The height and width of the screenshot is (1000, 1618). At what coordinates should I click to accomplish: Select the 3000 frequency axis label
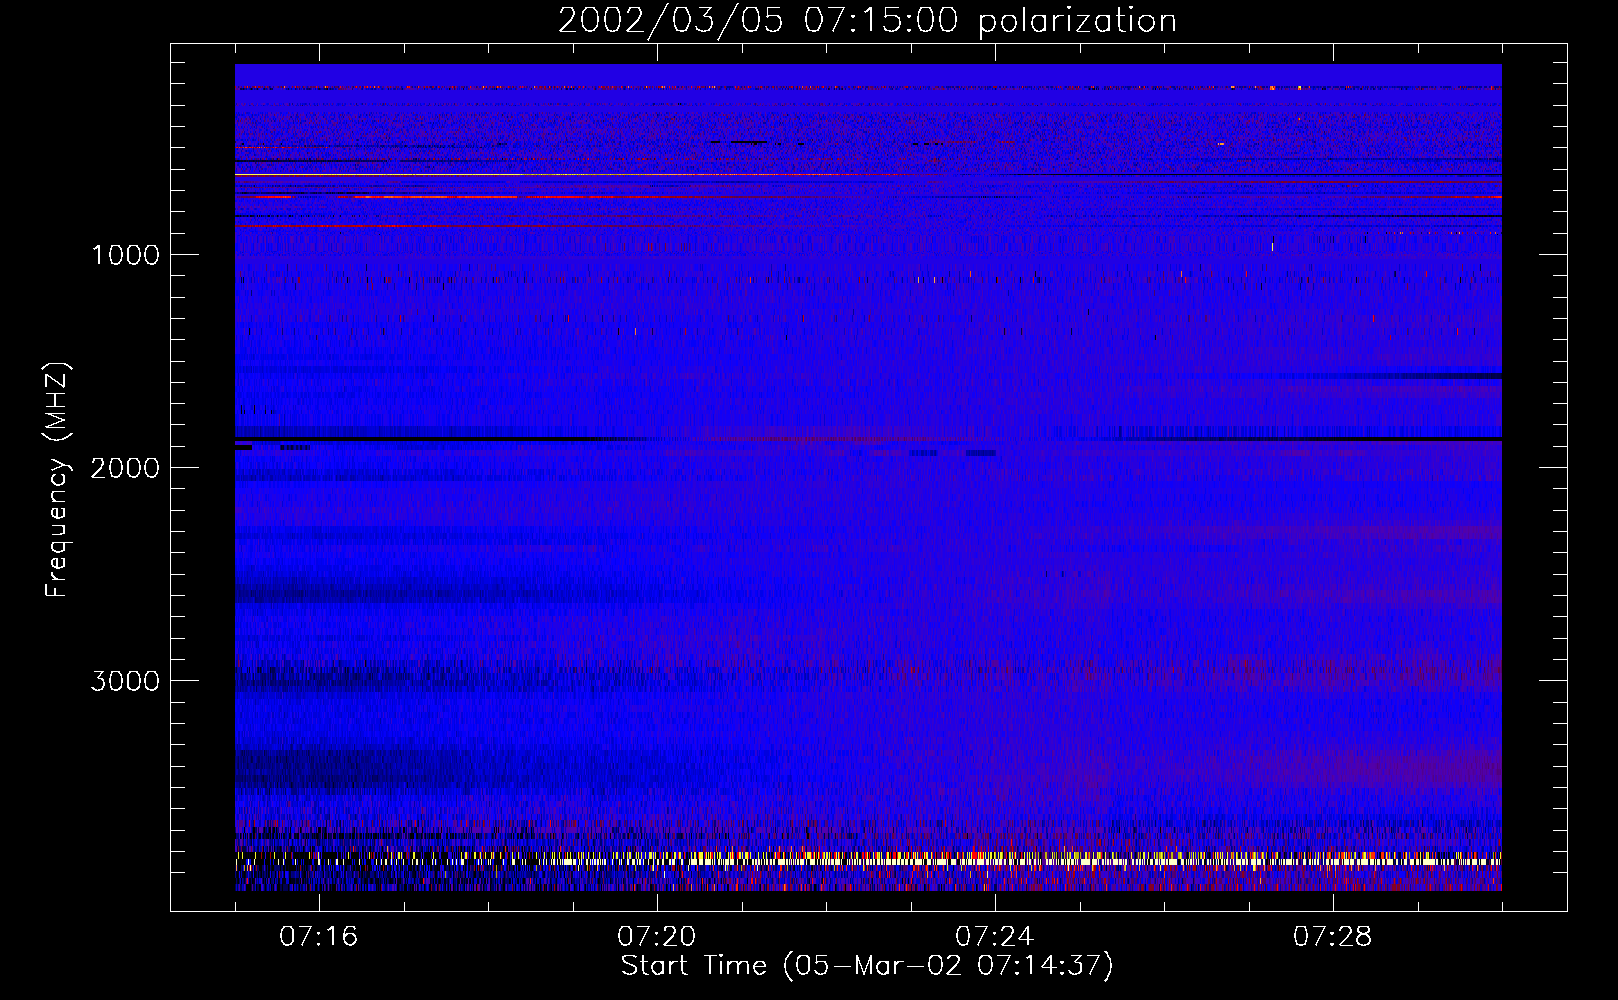(125, 681)
